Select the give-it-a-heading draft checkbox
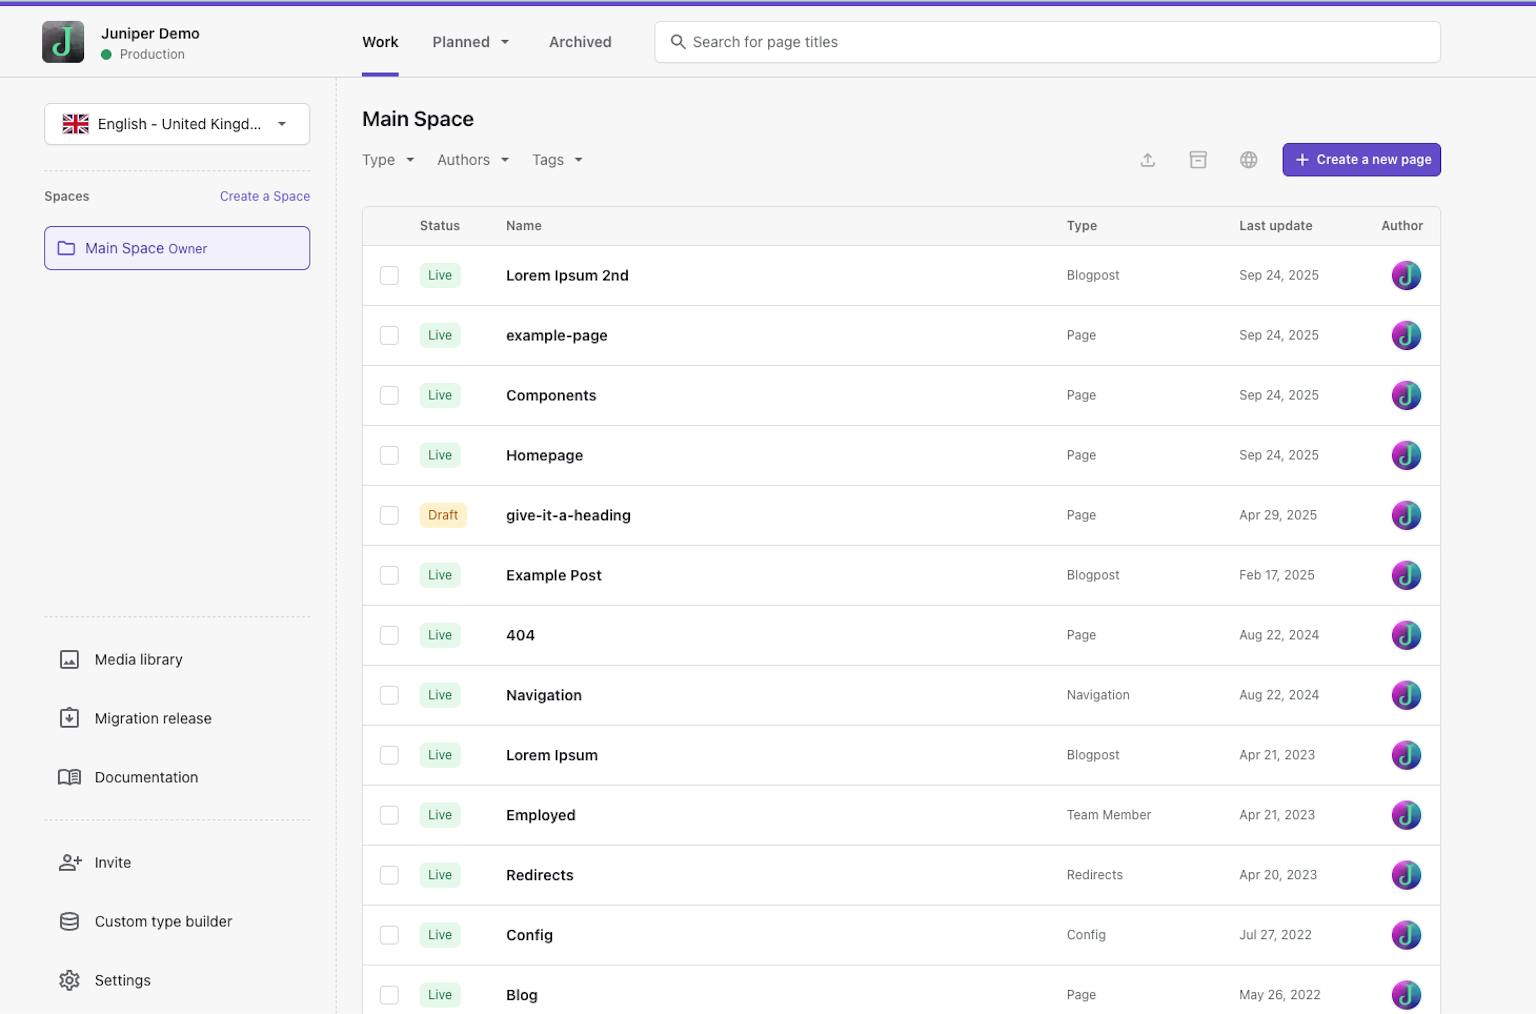Viewport: 1536px width, 1014px height. tap(389, 516)
